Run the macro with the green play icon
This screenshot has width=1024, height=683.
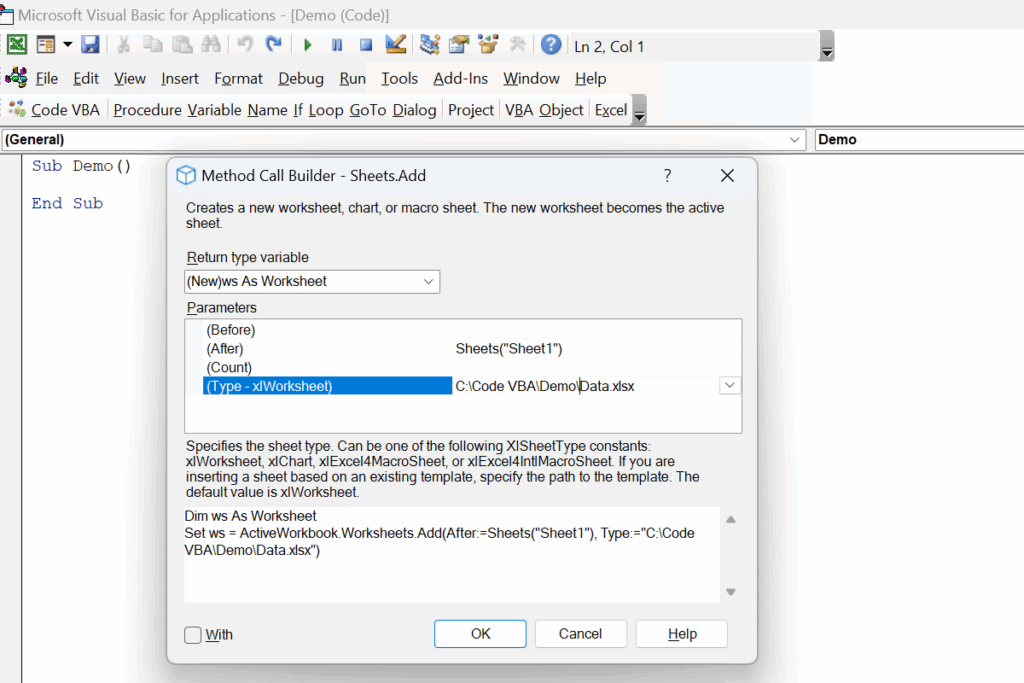point(307,44)
